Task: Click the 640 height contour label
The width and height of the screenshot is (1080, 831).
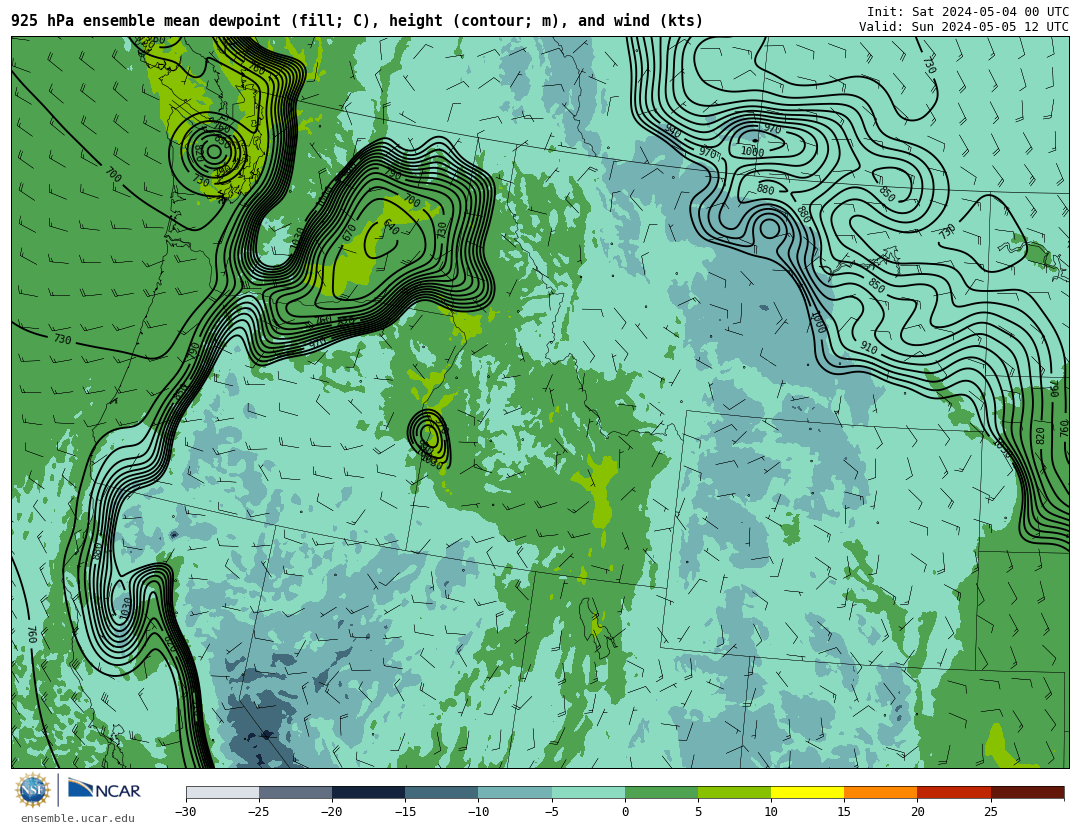Action: (x=391, y=227)
